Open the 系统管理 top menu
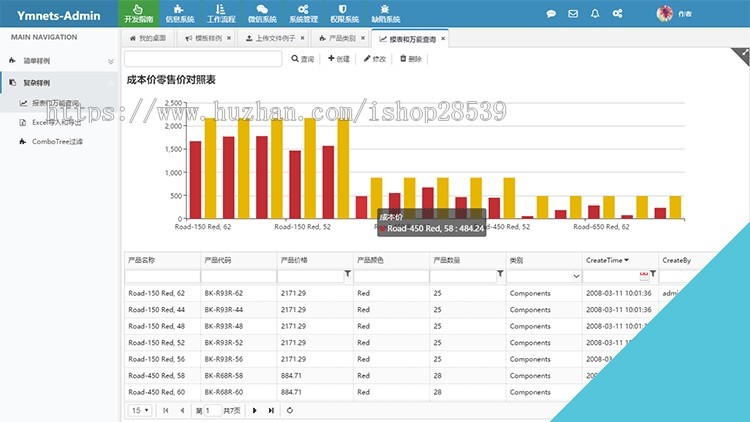The image size is (750, 422). pos(303,13)
